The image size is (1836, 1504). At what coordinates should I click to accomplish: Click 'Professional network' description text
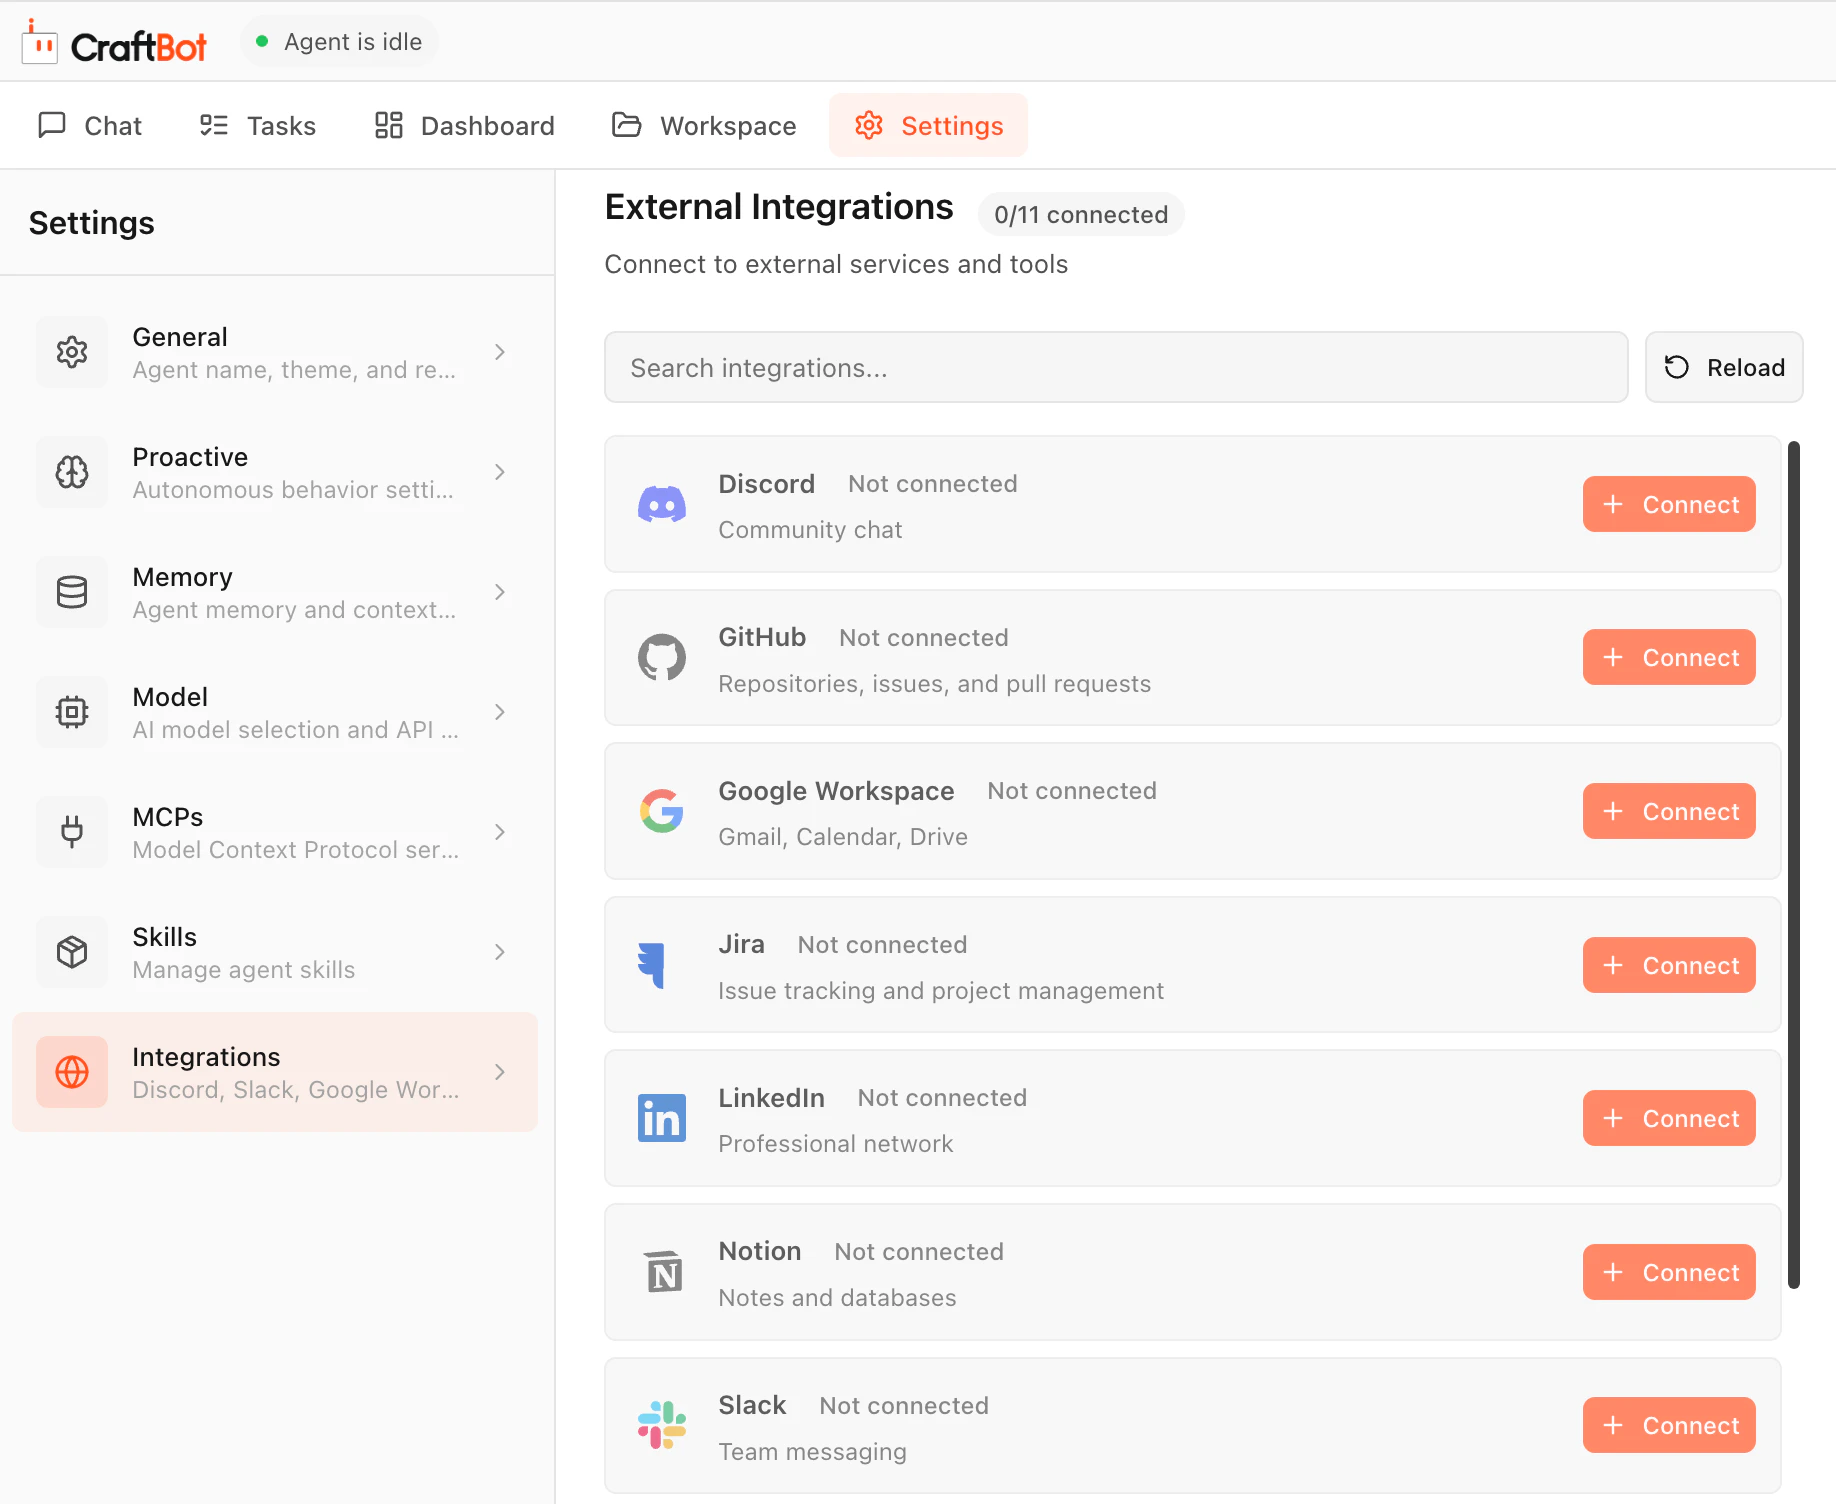click(836, 1144)
